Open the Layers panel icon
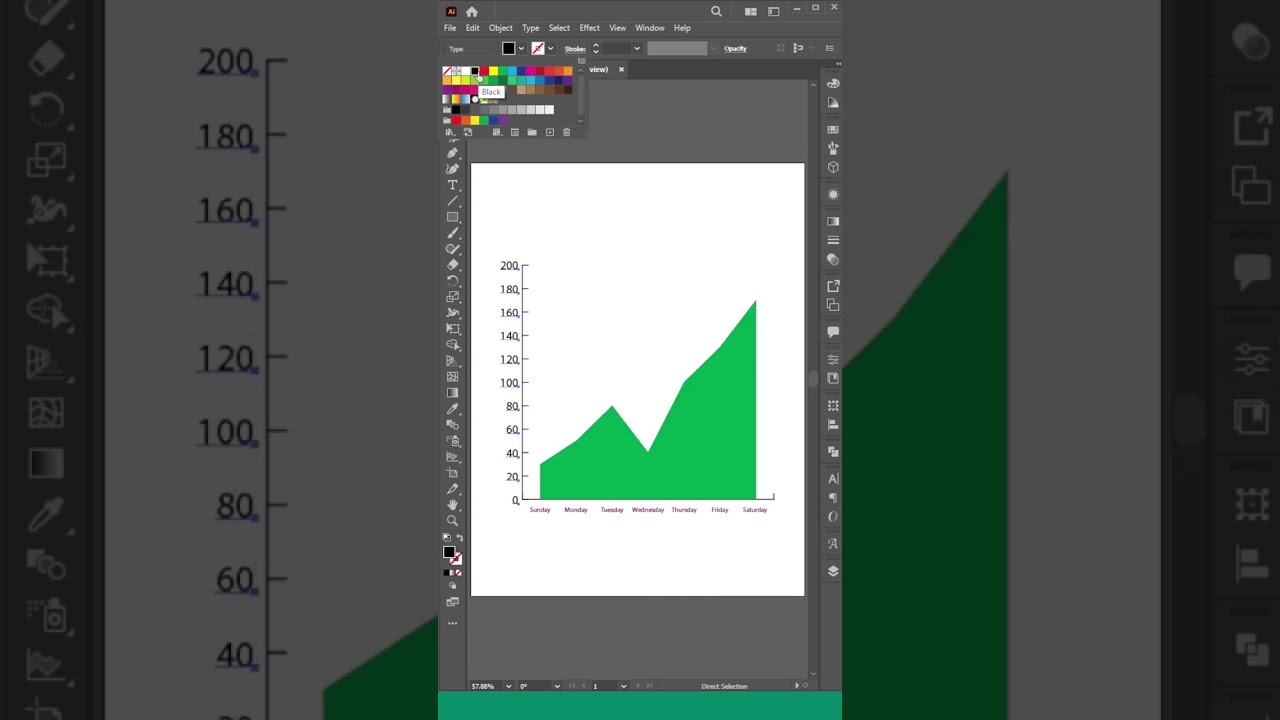The width and height of the screenshot is (1280, 720). [833, 570]
